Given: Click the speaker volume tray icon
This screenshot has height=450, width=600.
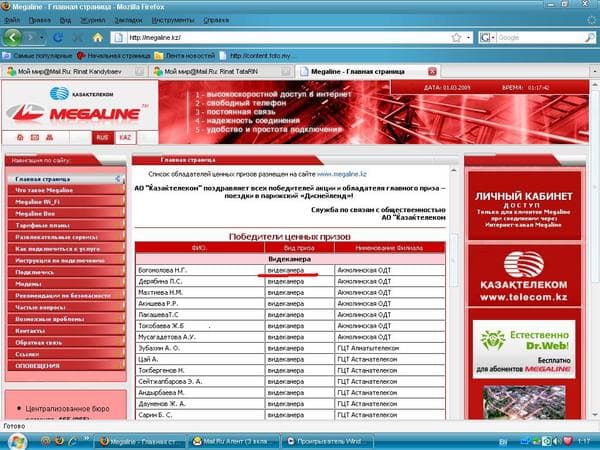Looking at the screenshot, I should click(558, 441).
